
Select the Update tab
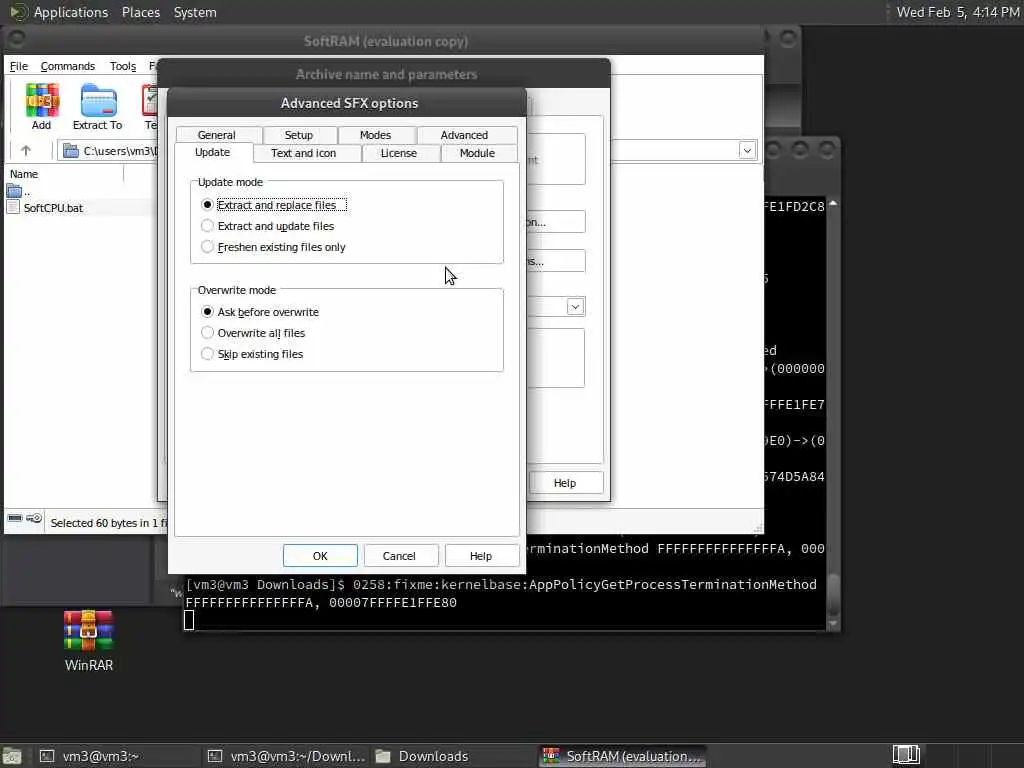coord(213,152)
